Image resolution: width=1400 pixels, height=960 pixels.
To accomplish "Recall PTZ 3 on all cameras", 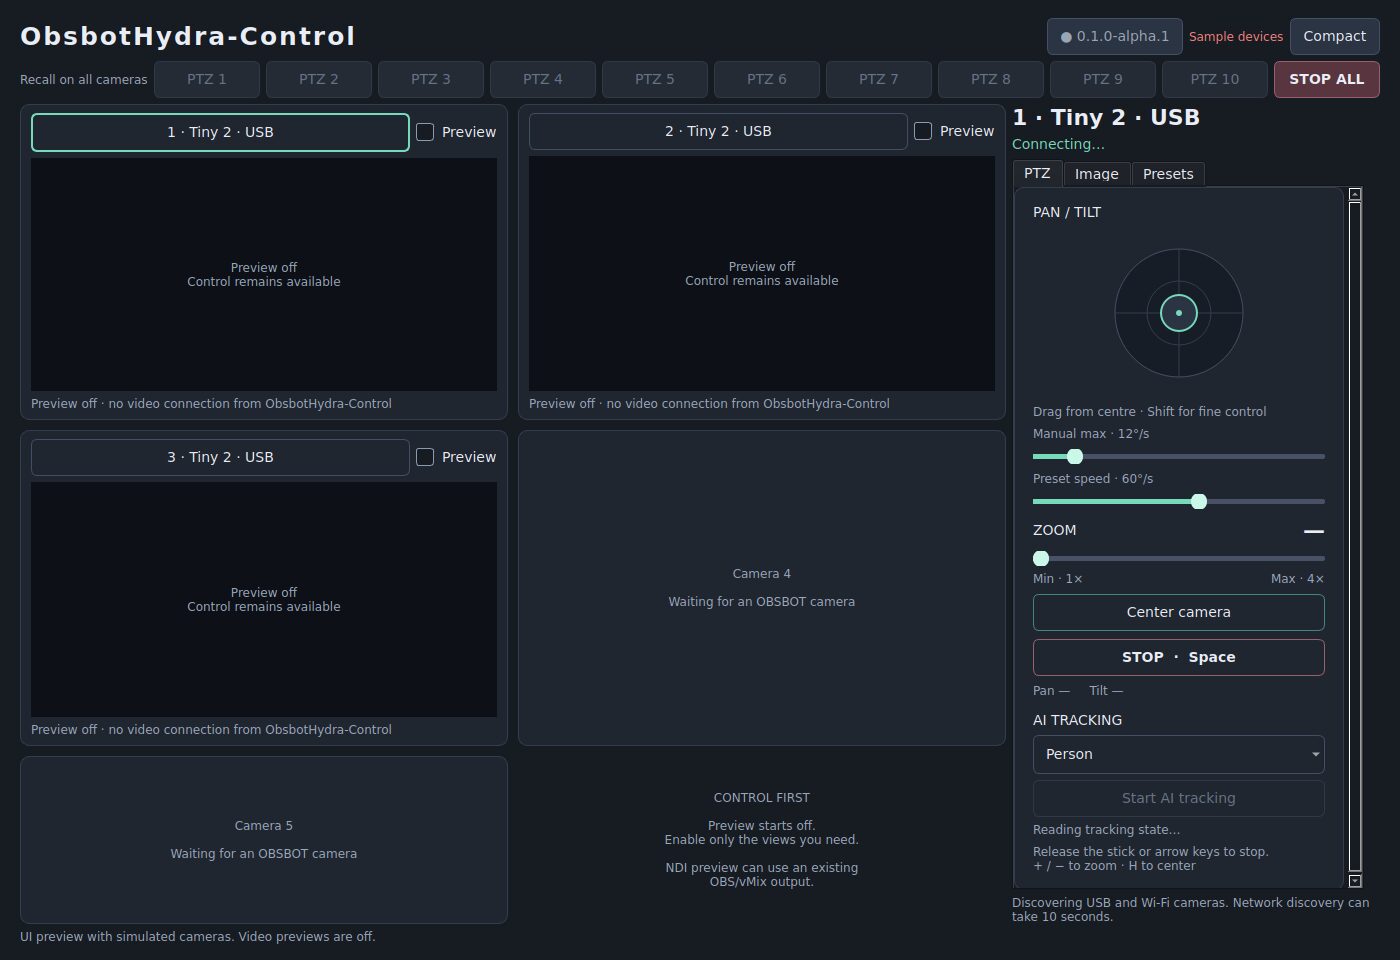I will 431,79.
